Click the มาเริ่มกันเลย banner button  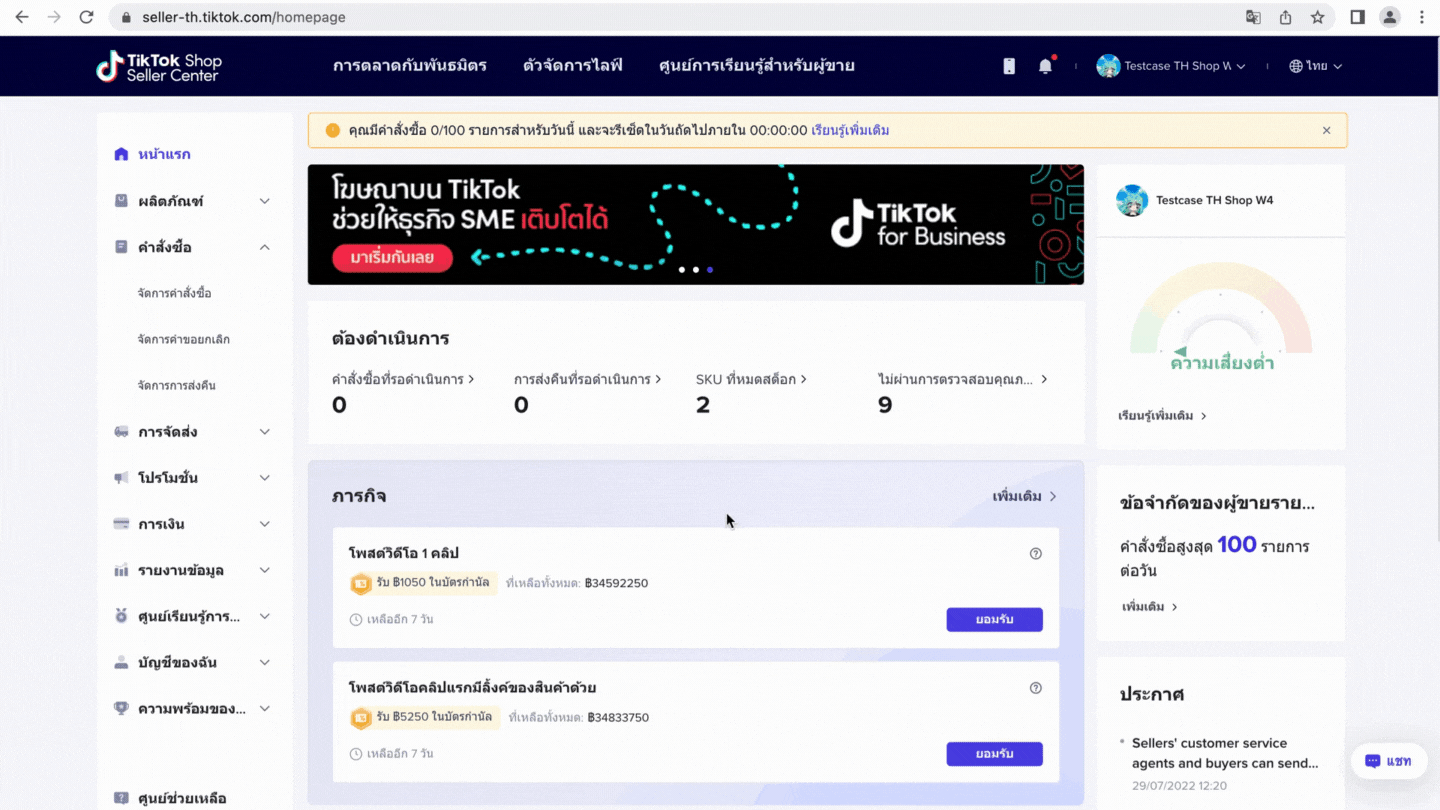tap(392, 258)
